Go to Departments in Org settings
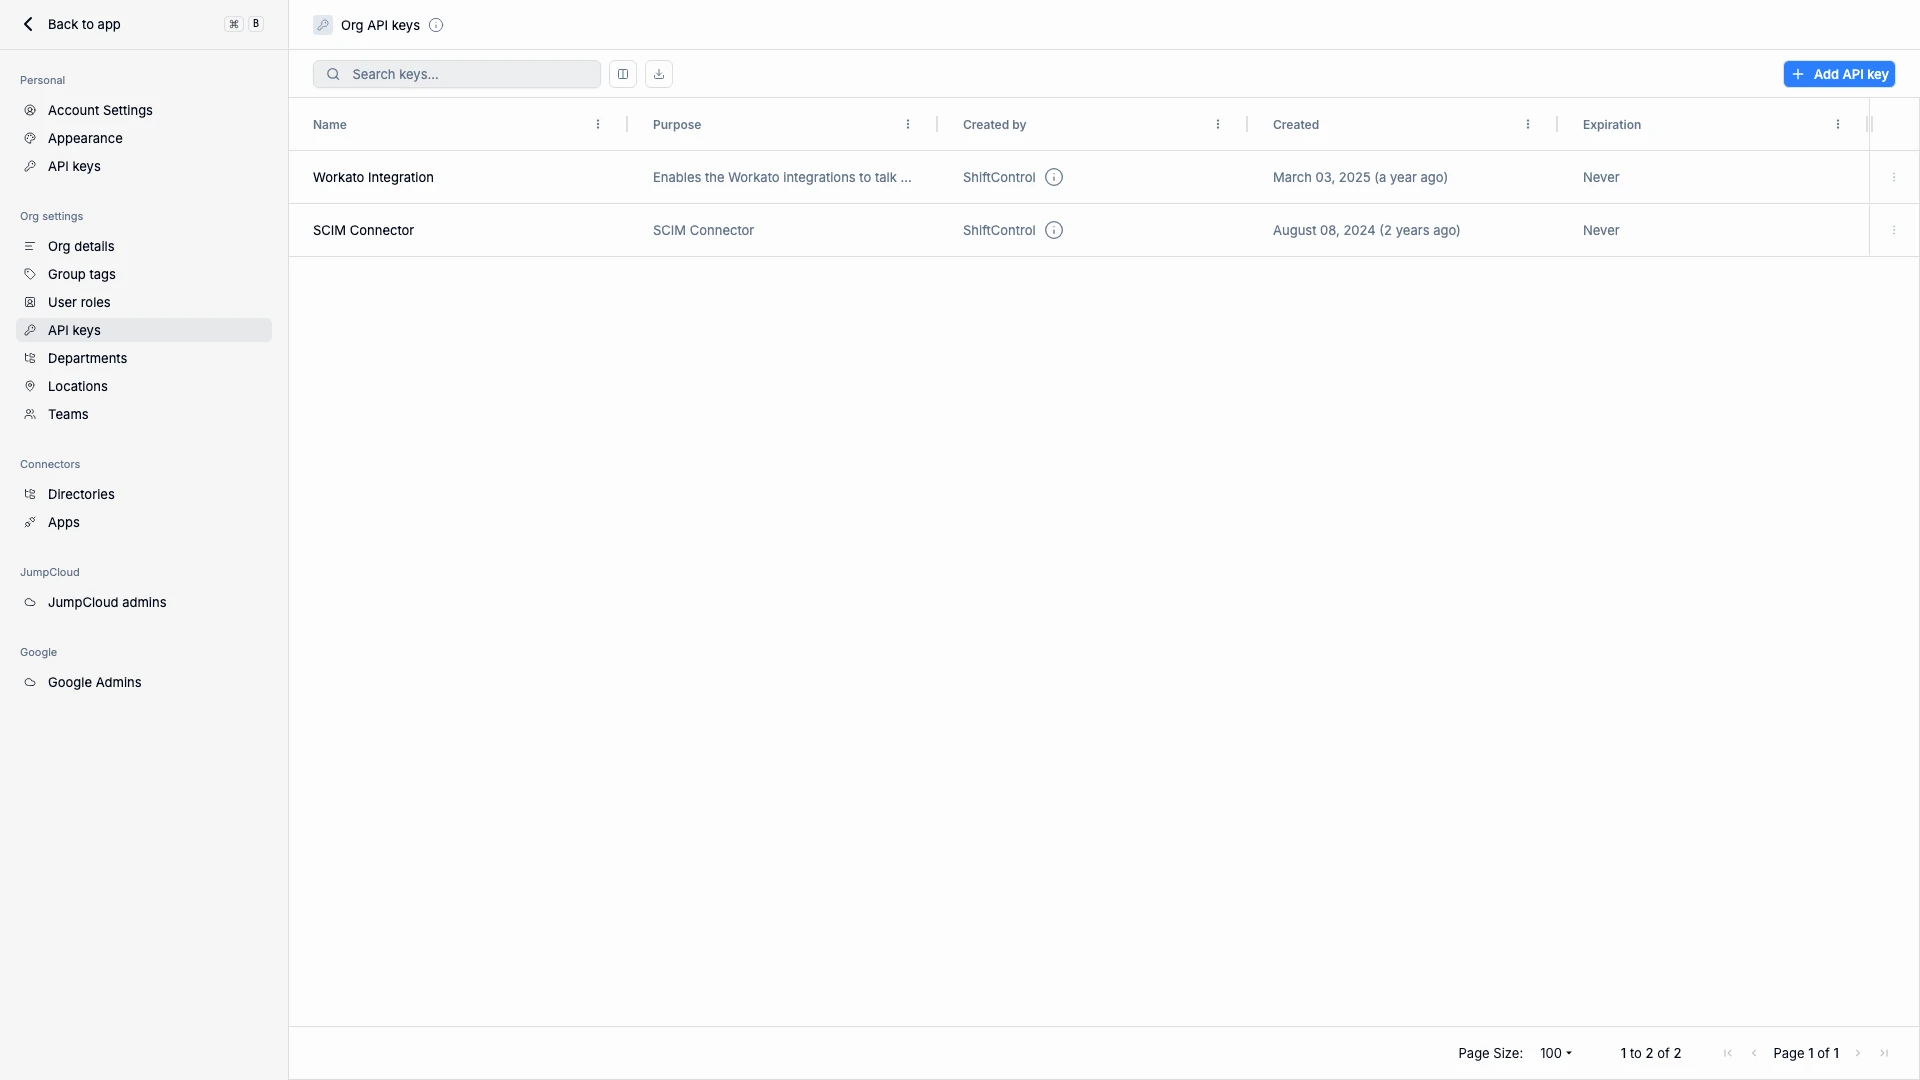 (87, 358)
